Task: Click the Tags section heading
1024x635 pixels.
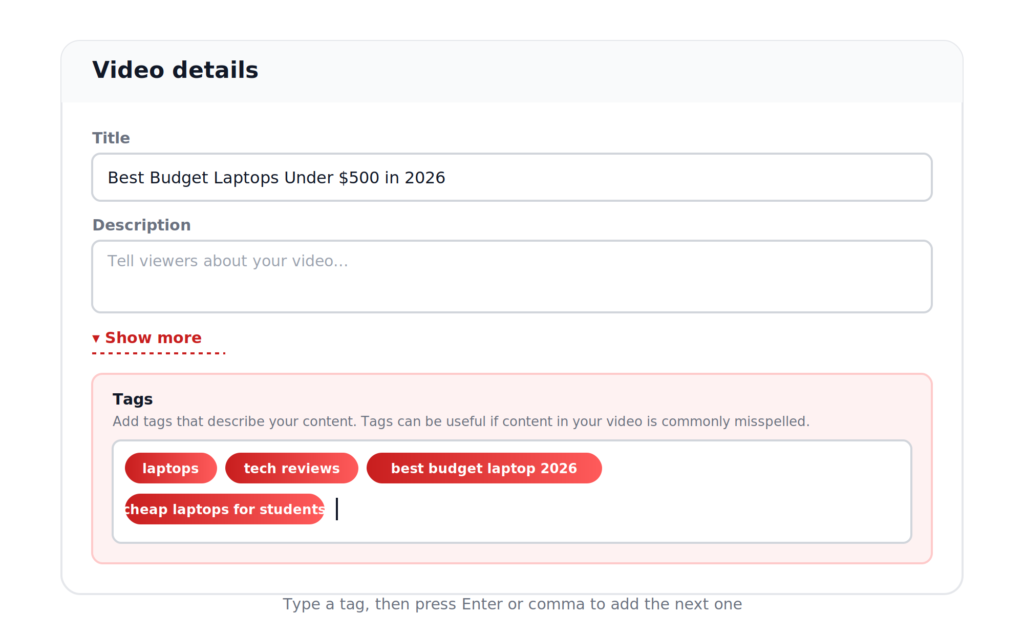Action: pos(133,399)
